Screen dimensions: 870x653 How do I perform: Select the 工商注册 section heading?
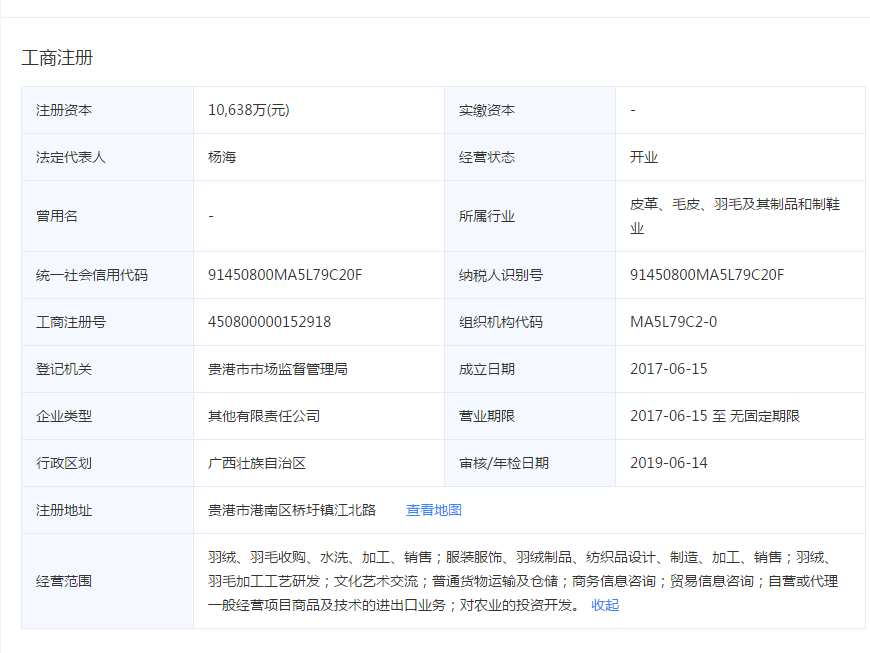click(x=57, y=58)
